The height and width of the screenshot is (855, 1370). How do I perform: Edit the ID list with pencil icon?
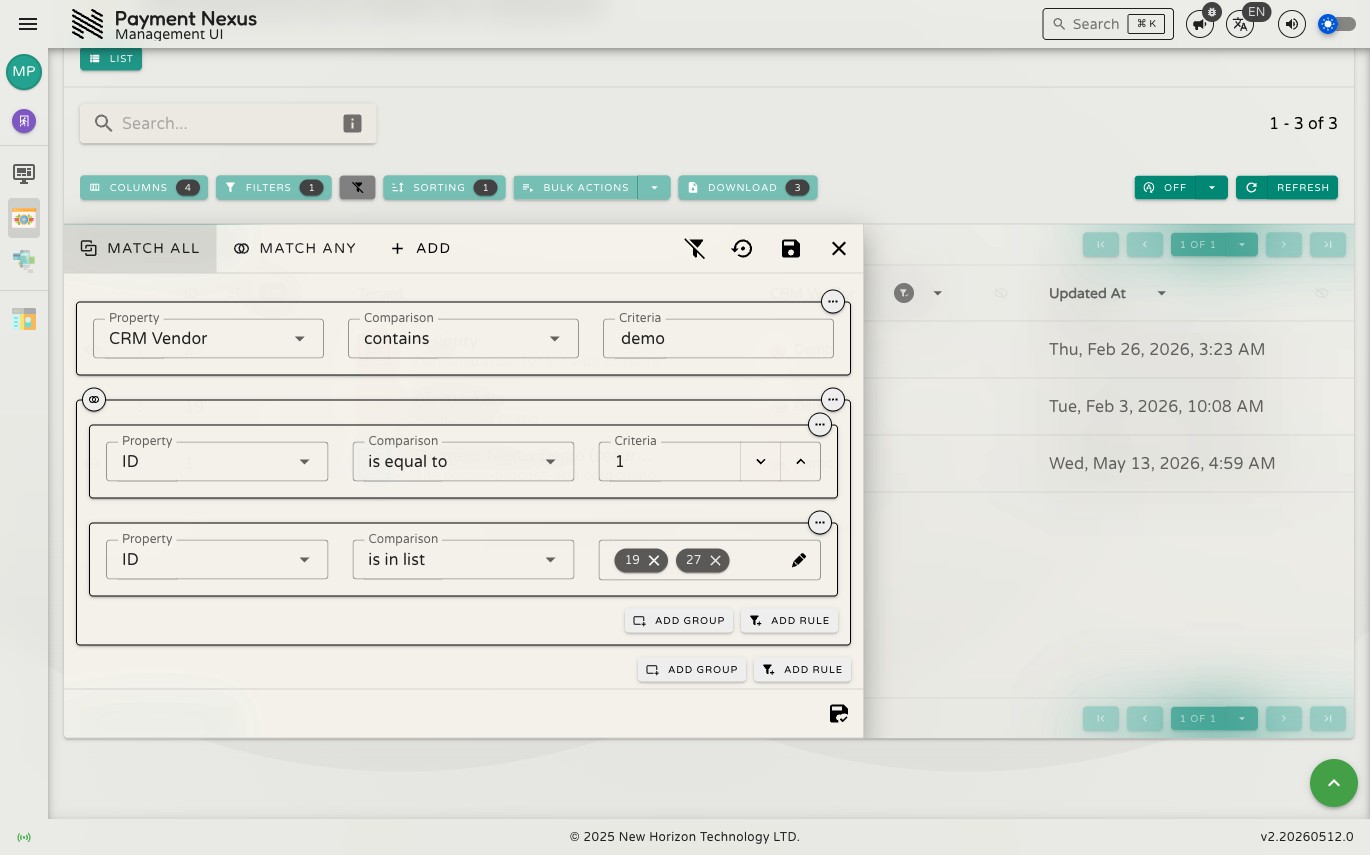click(x=799, y=560)
